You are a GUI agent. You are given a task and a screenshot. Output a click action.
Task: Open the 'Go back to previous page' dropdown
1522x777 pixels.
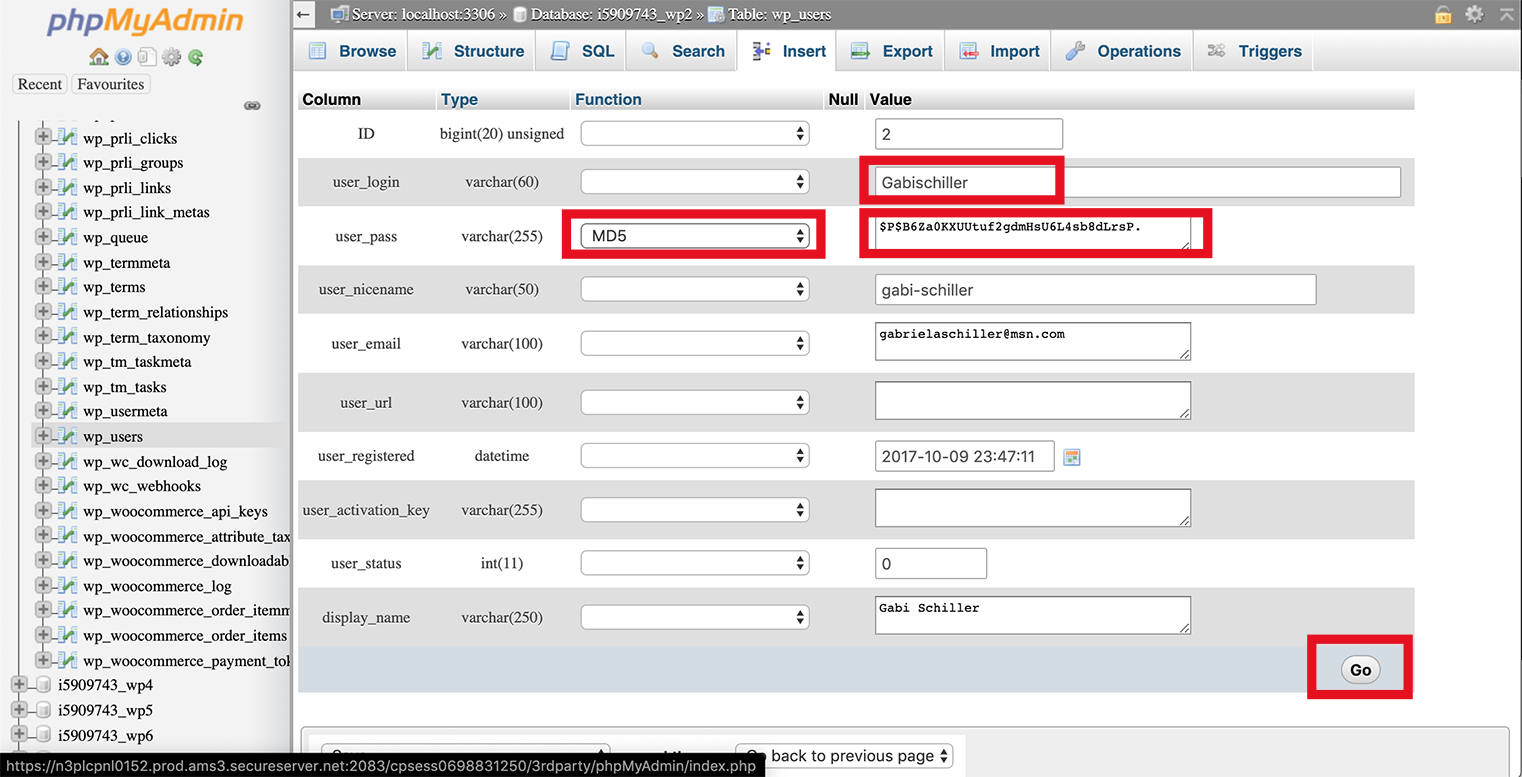pos(844,756)
